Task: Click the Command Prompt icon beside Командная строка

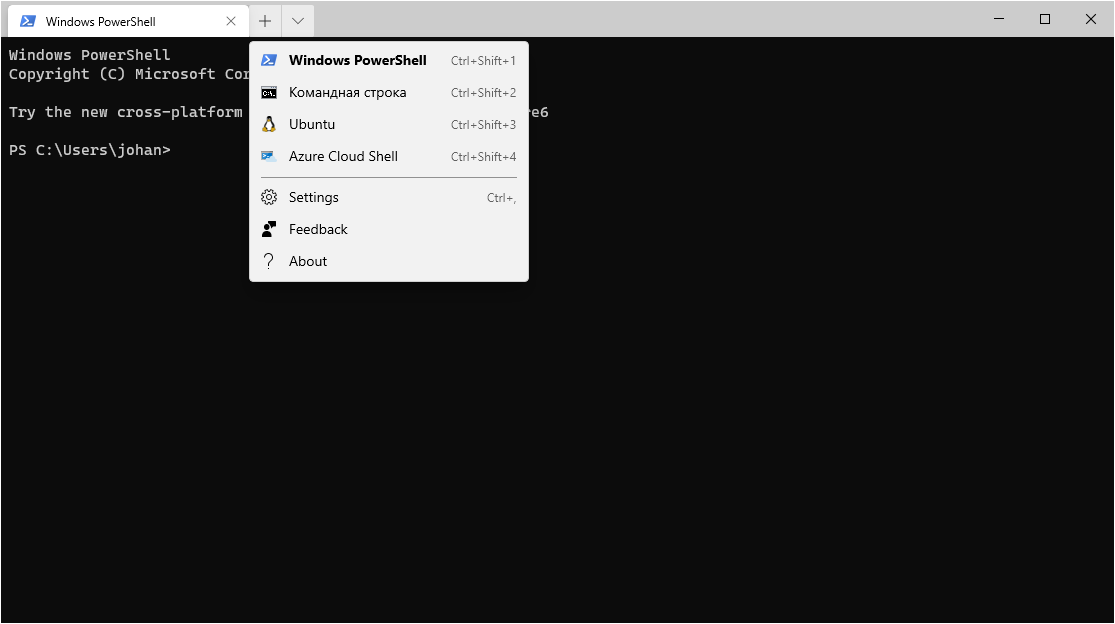Action: [x=269, y=92]
